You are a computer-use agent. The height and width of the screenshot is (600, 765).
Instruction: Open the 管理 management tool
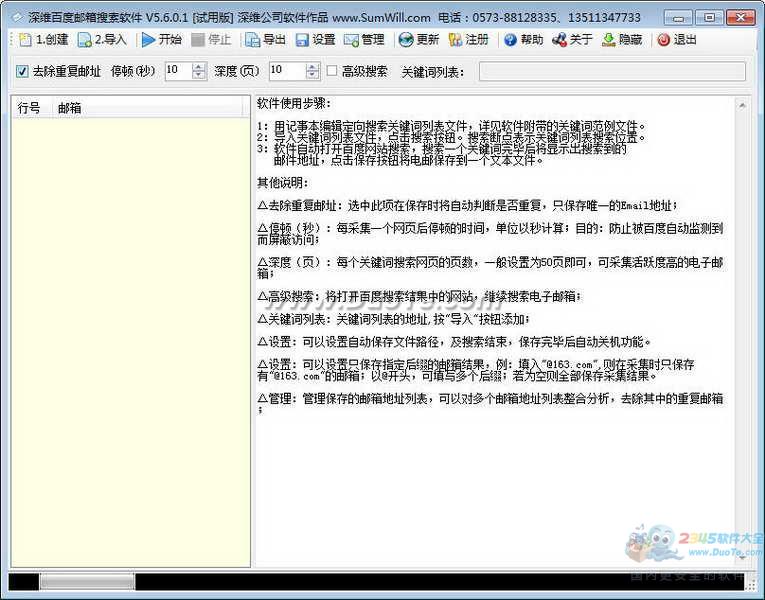pyautogui.click(x=364, y=40)
